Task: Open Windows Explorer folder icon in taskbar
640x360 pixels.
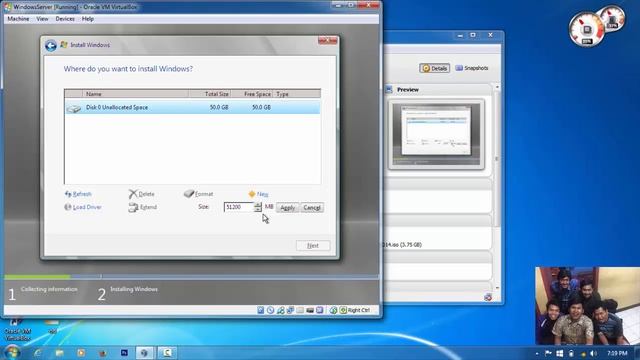Action: click(60, 353)
